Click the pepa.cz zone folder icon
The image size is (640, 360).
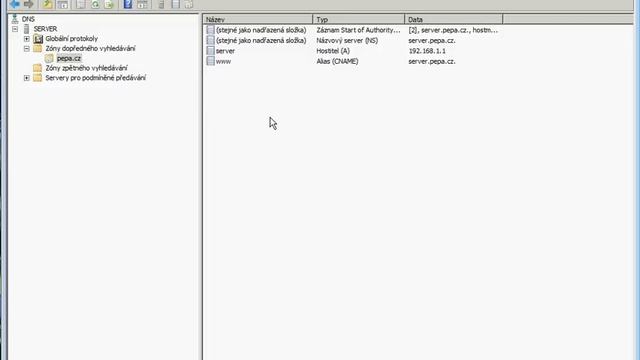point(49,58)
